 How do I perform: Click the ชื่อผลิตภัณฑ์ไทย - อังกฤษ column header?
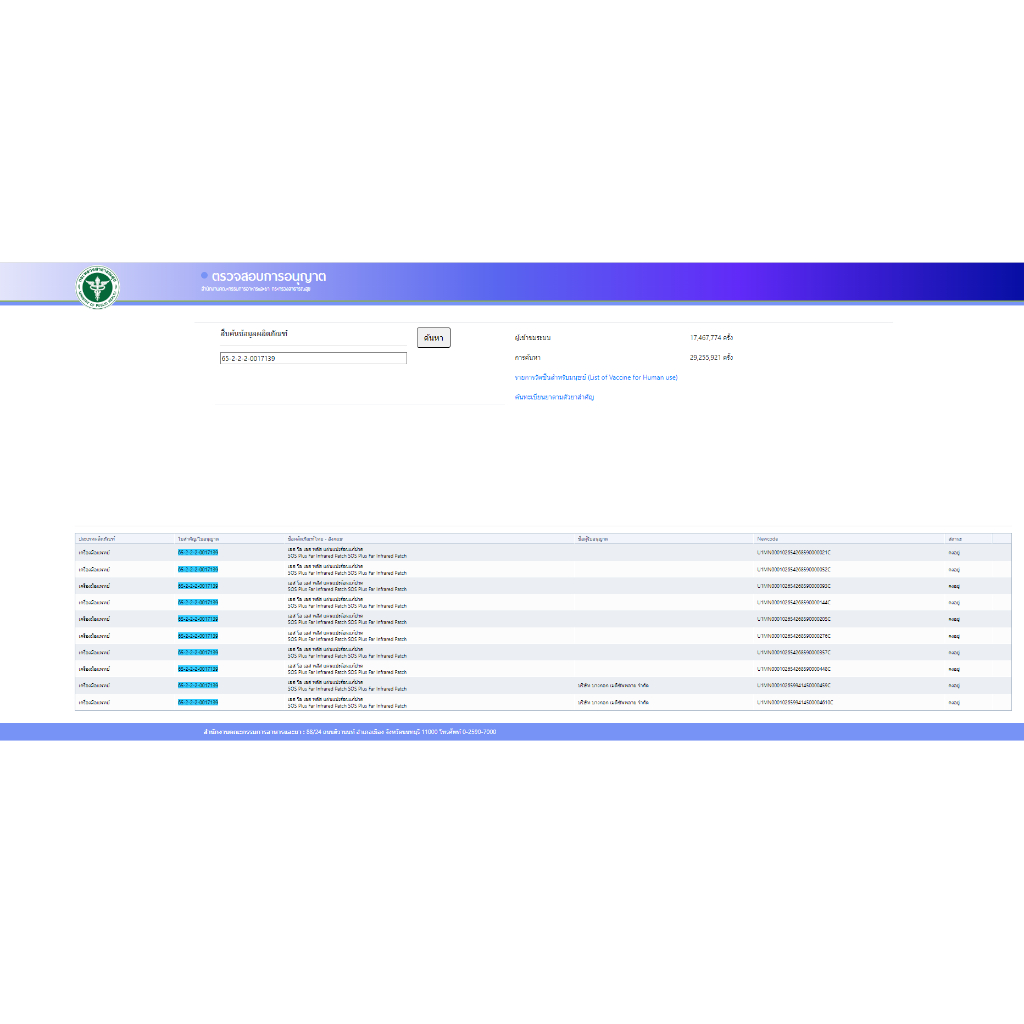click(315, 539)
